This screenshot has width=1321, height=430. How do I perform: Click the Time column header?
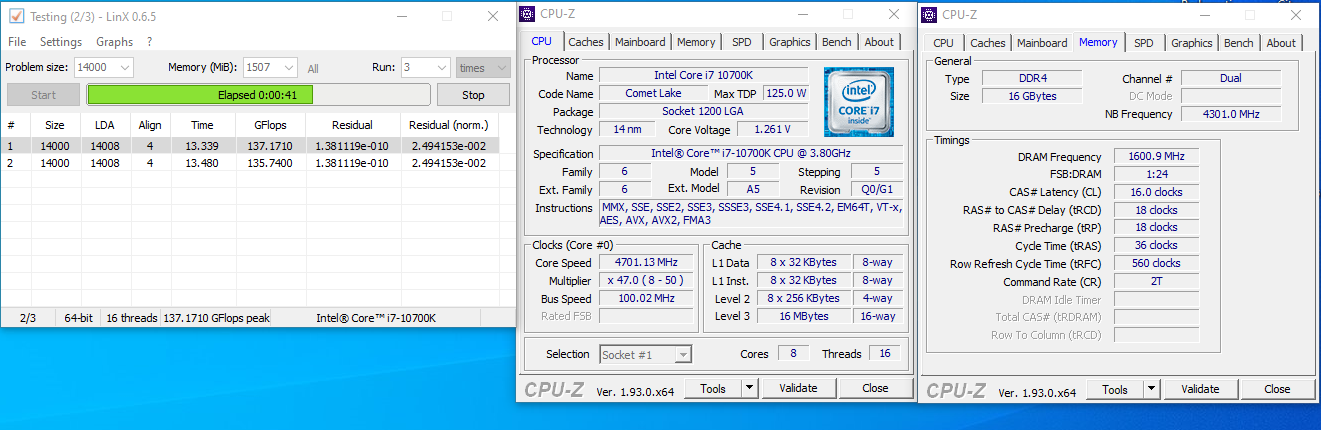(x=202, y=125)
